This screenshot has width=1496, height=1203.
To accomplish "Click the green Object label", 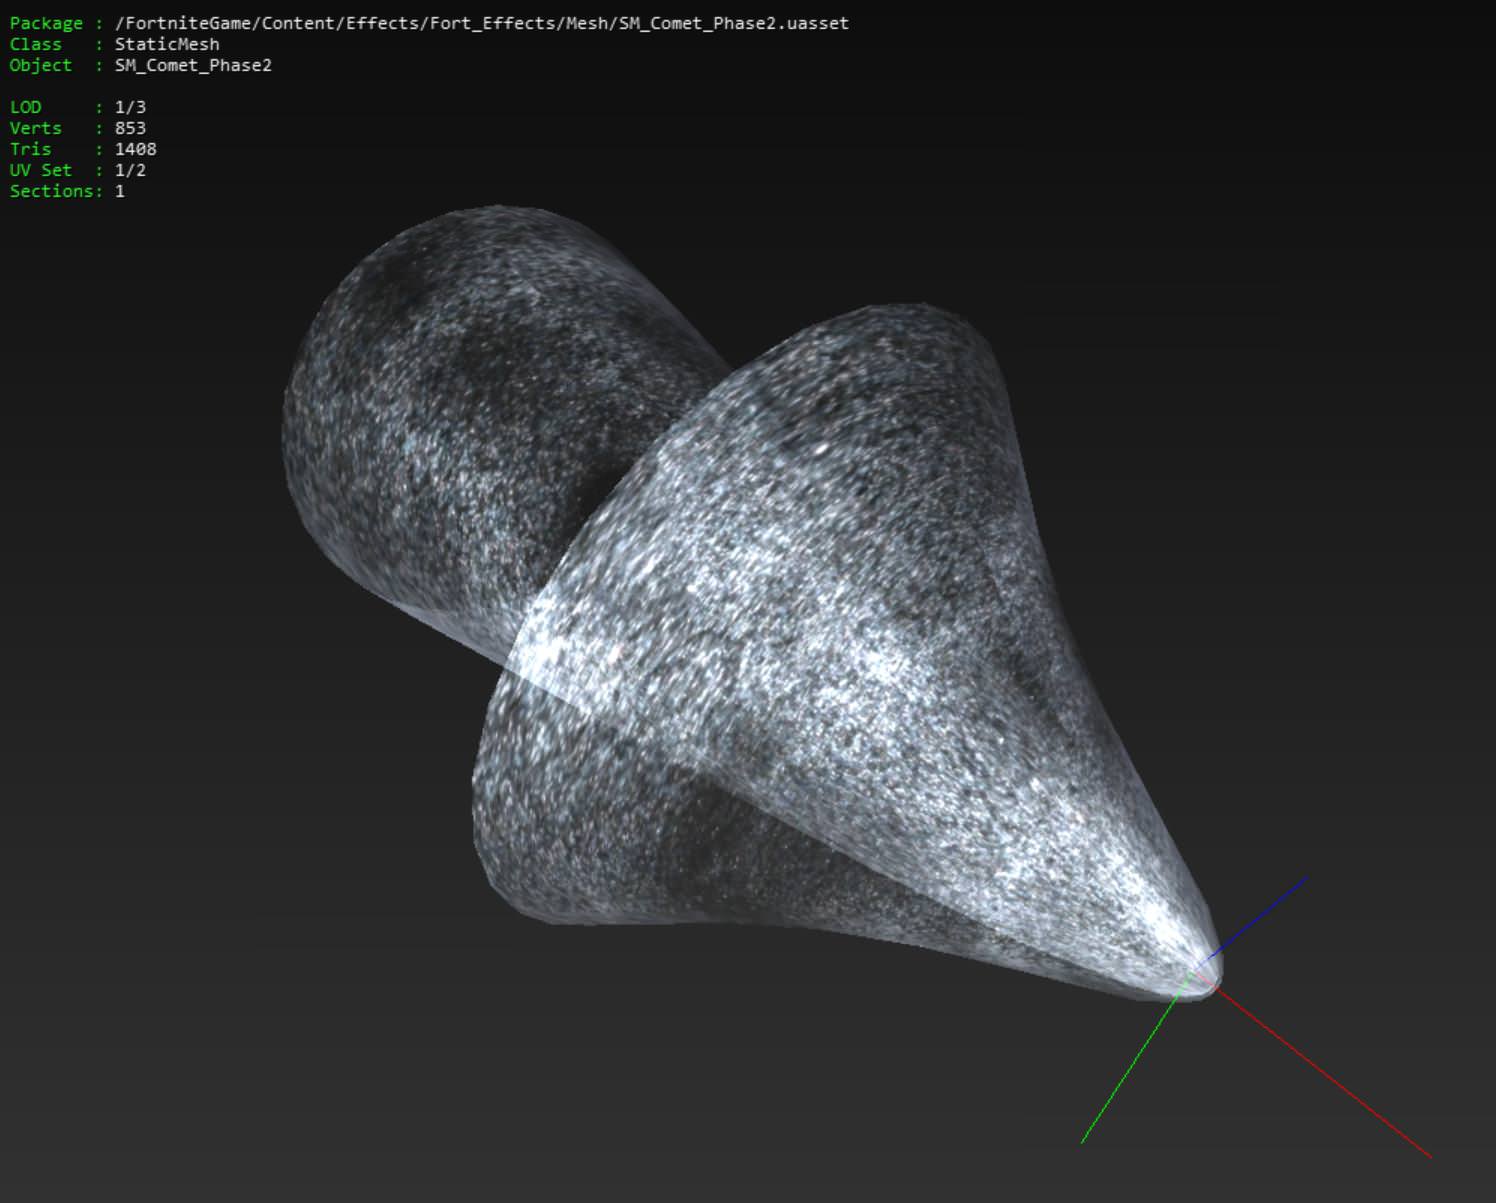I will point(40,65).
